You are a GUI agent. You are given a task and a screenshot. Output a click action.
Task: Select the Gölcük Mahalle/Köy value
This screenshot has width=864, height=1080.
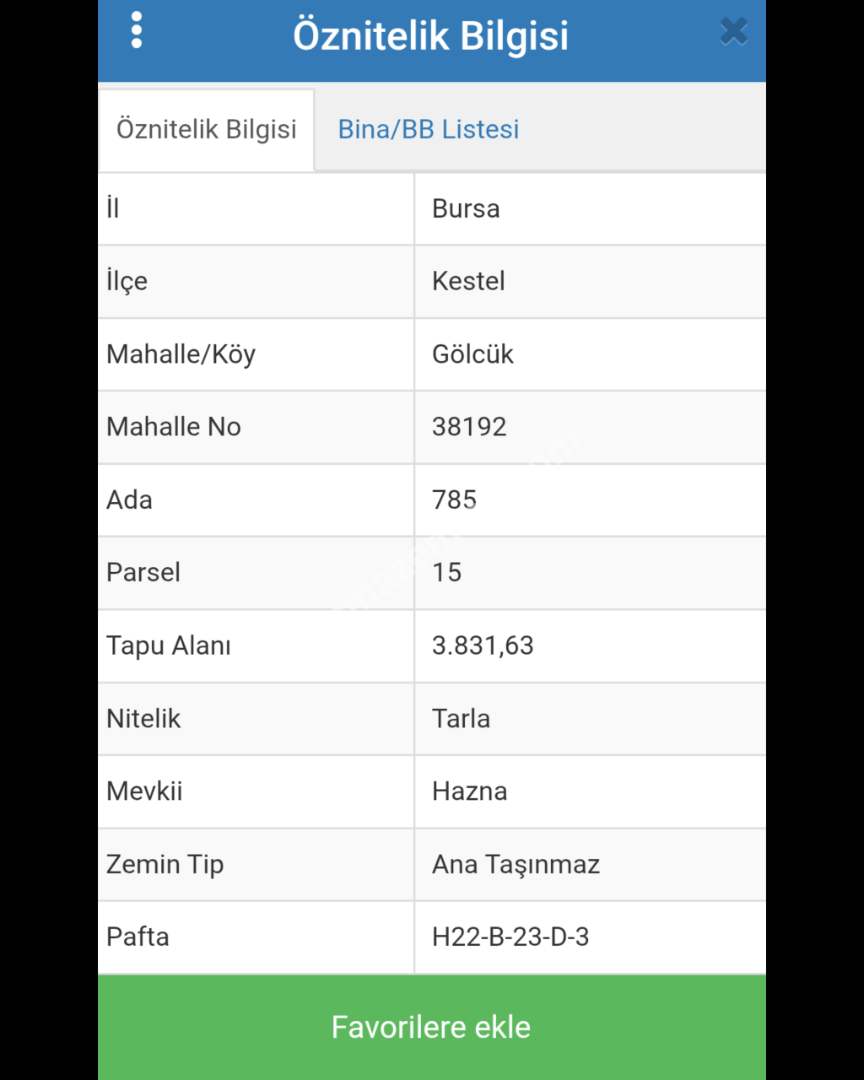click(x=472, y=354)
